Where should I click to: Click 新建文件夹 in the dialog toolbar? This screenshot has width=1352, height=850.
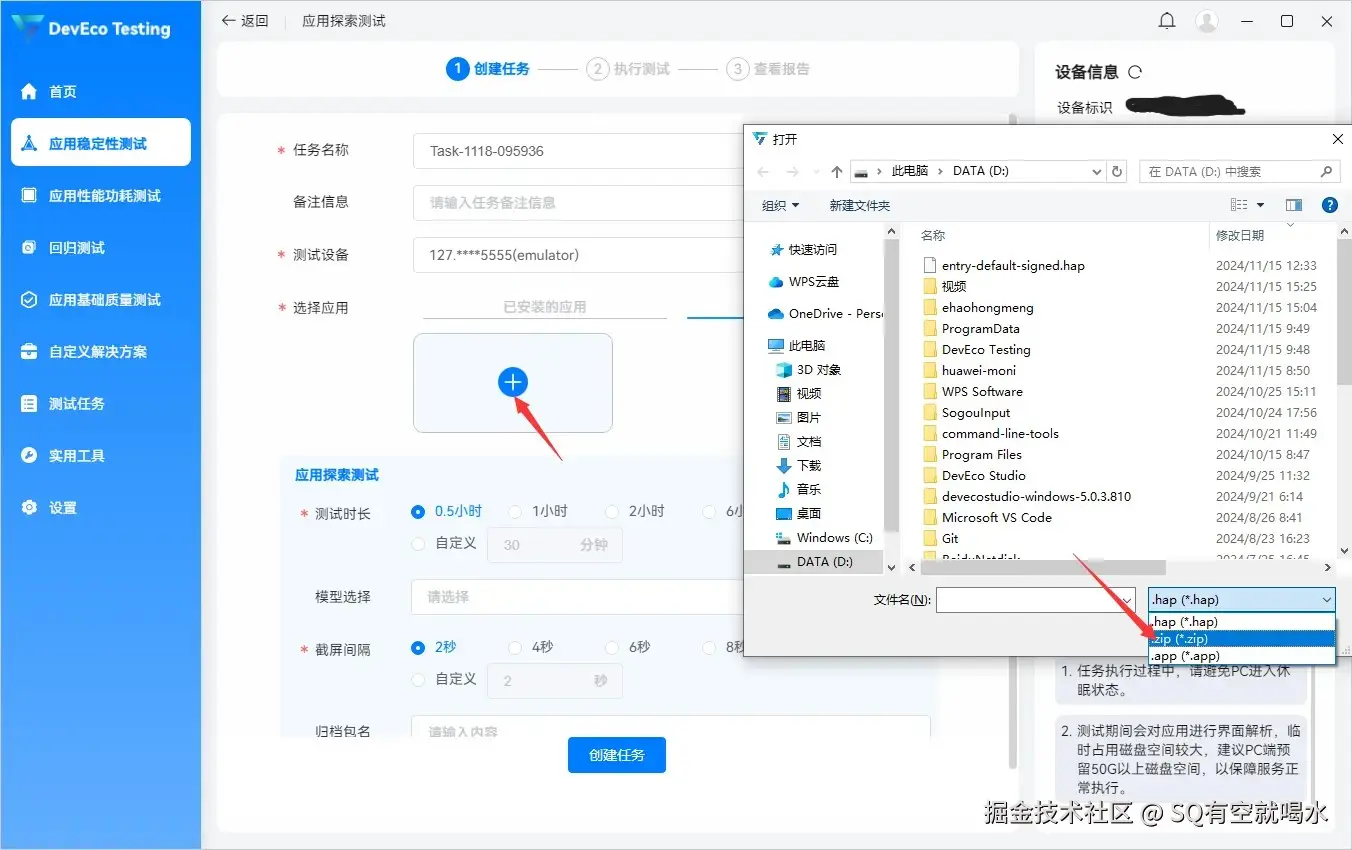[860, 205]
